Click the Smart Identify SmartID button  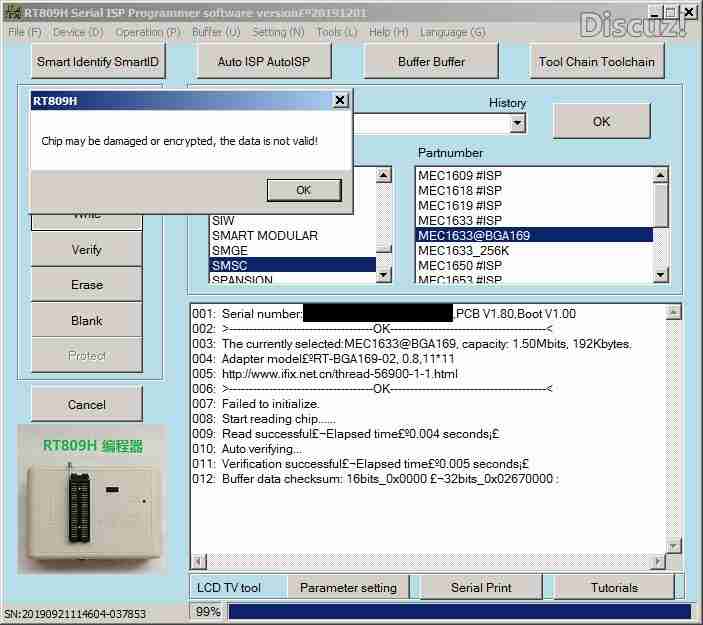coord(97,62)
